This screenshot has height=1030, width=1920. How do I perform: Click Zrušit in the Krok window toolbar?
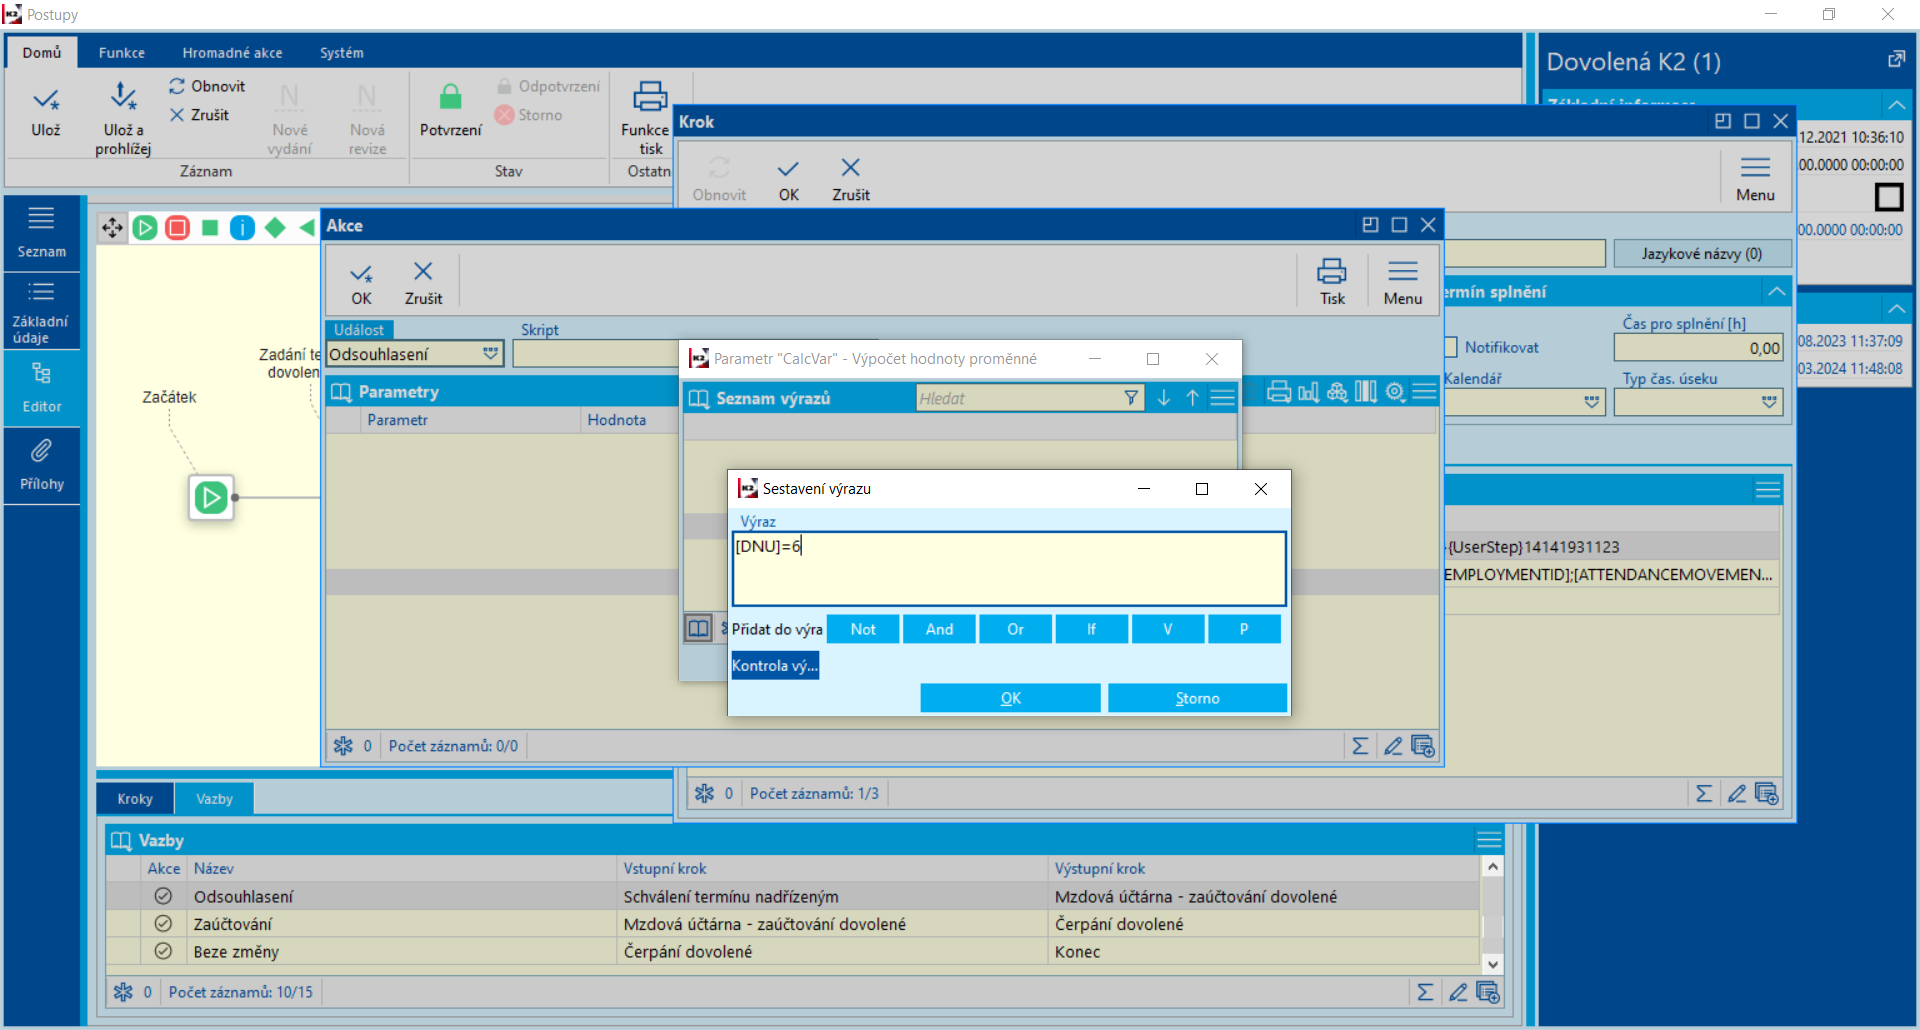click(x=851, y=180)
